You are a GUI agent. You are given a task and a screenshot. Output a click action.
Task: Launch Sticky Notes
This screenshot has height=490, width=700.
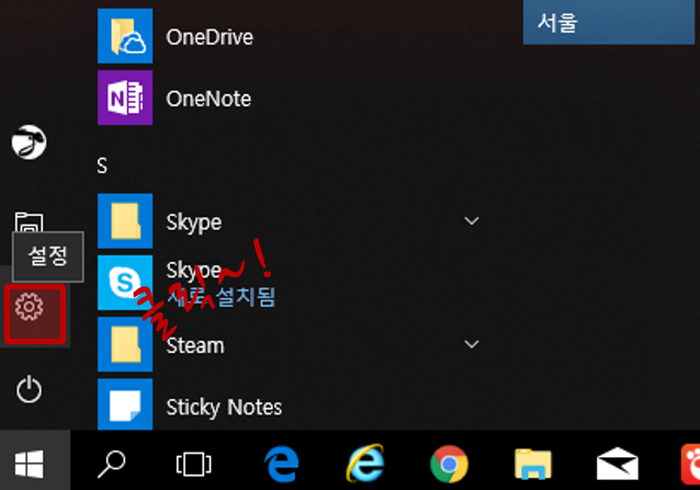pyautogui.click(x=290, y=405)
